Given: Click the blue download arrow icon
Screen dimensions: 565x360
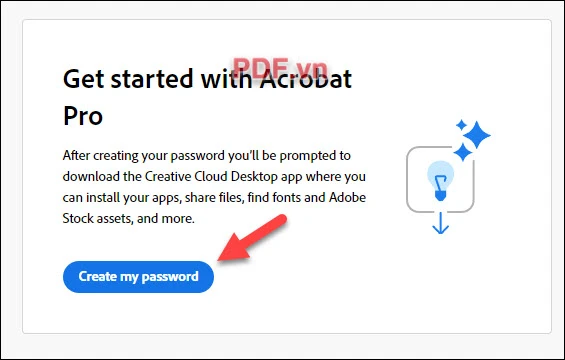Looking at the screenshot, I should (x=440, y=223).
